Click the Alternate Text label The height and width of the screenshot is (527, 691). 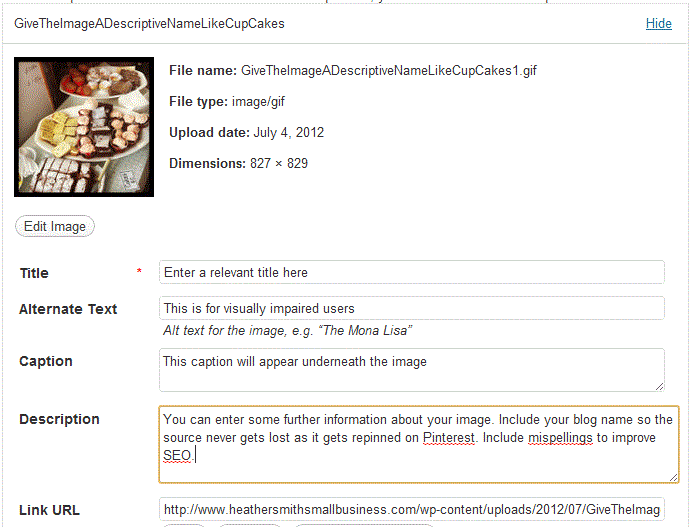pos(68,309)
